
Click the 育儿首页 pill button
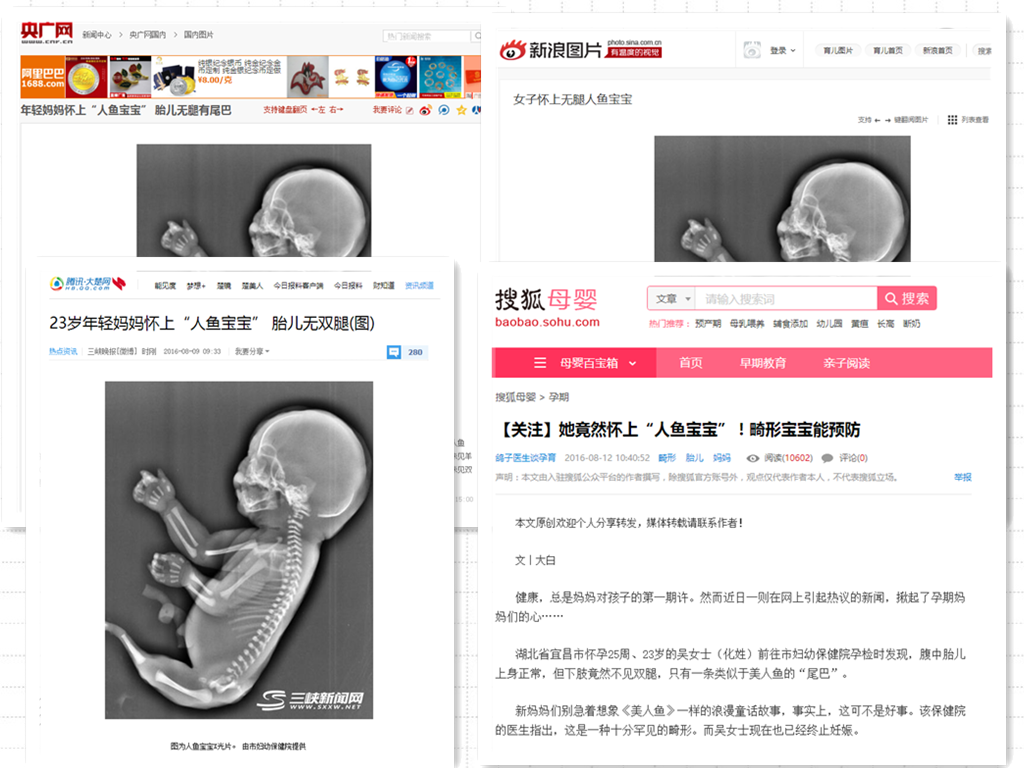pyautogui.click(x=888, y=50)
